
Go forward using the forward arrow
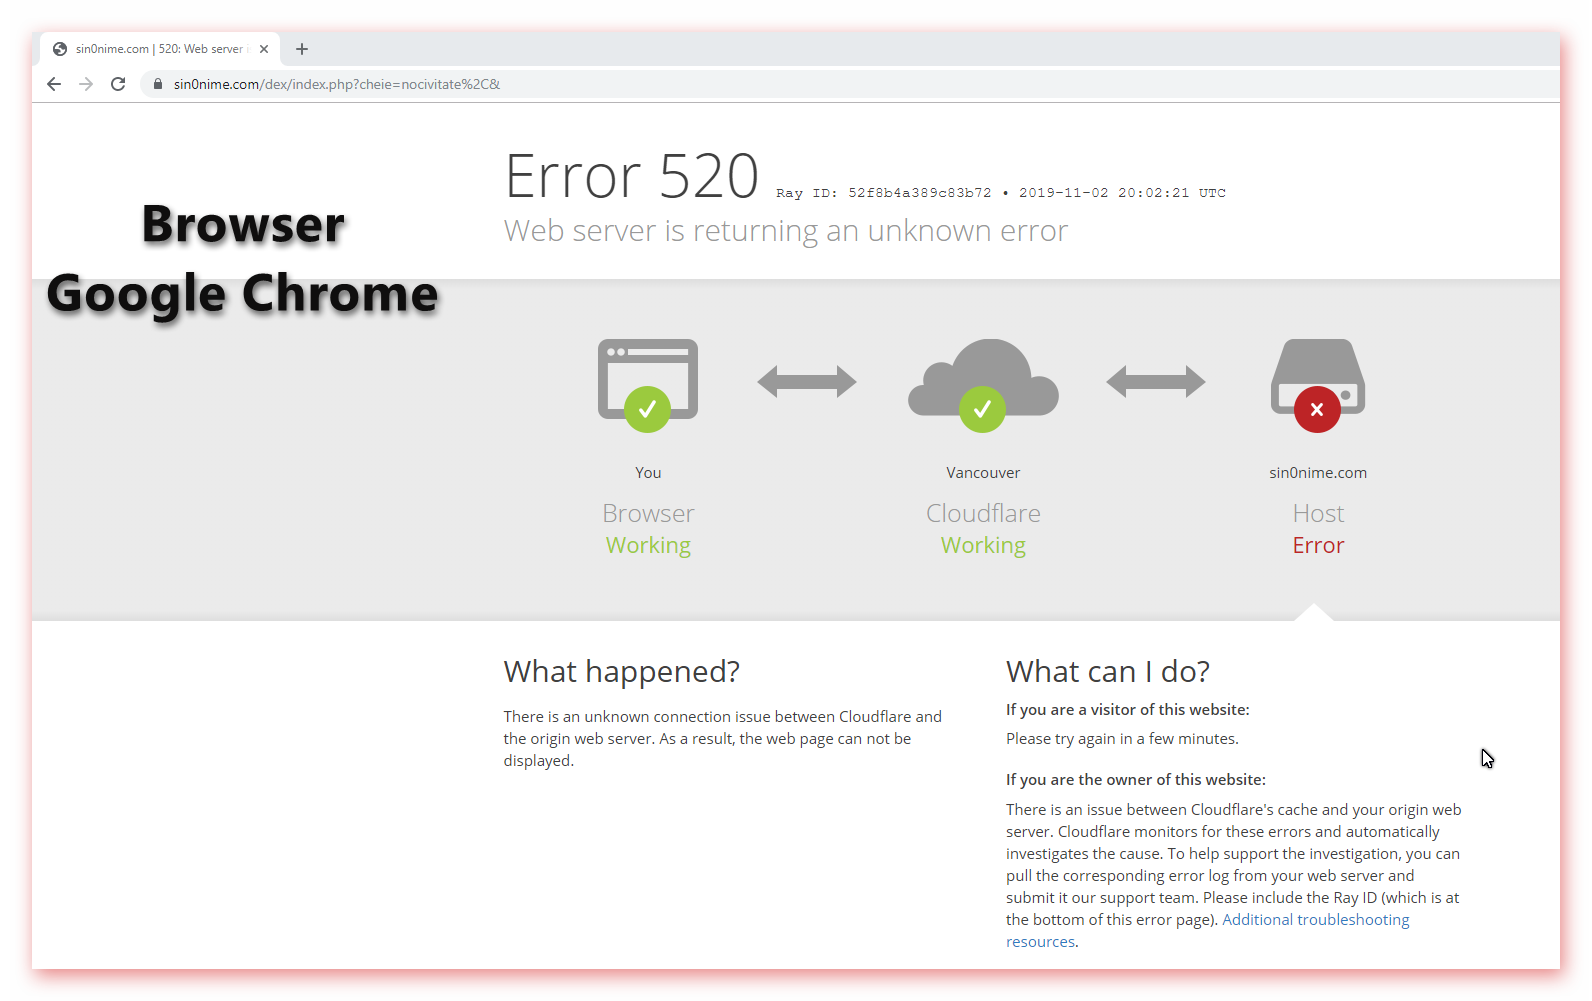(86, 84)
